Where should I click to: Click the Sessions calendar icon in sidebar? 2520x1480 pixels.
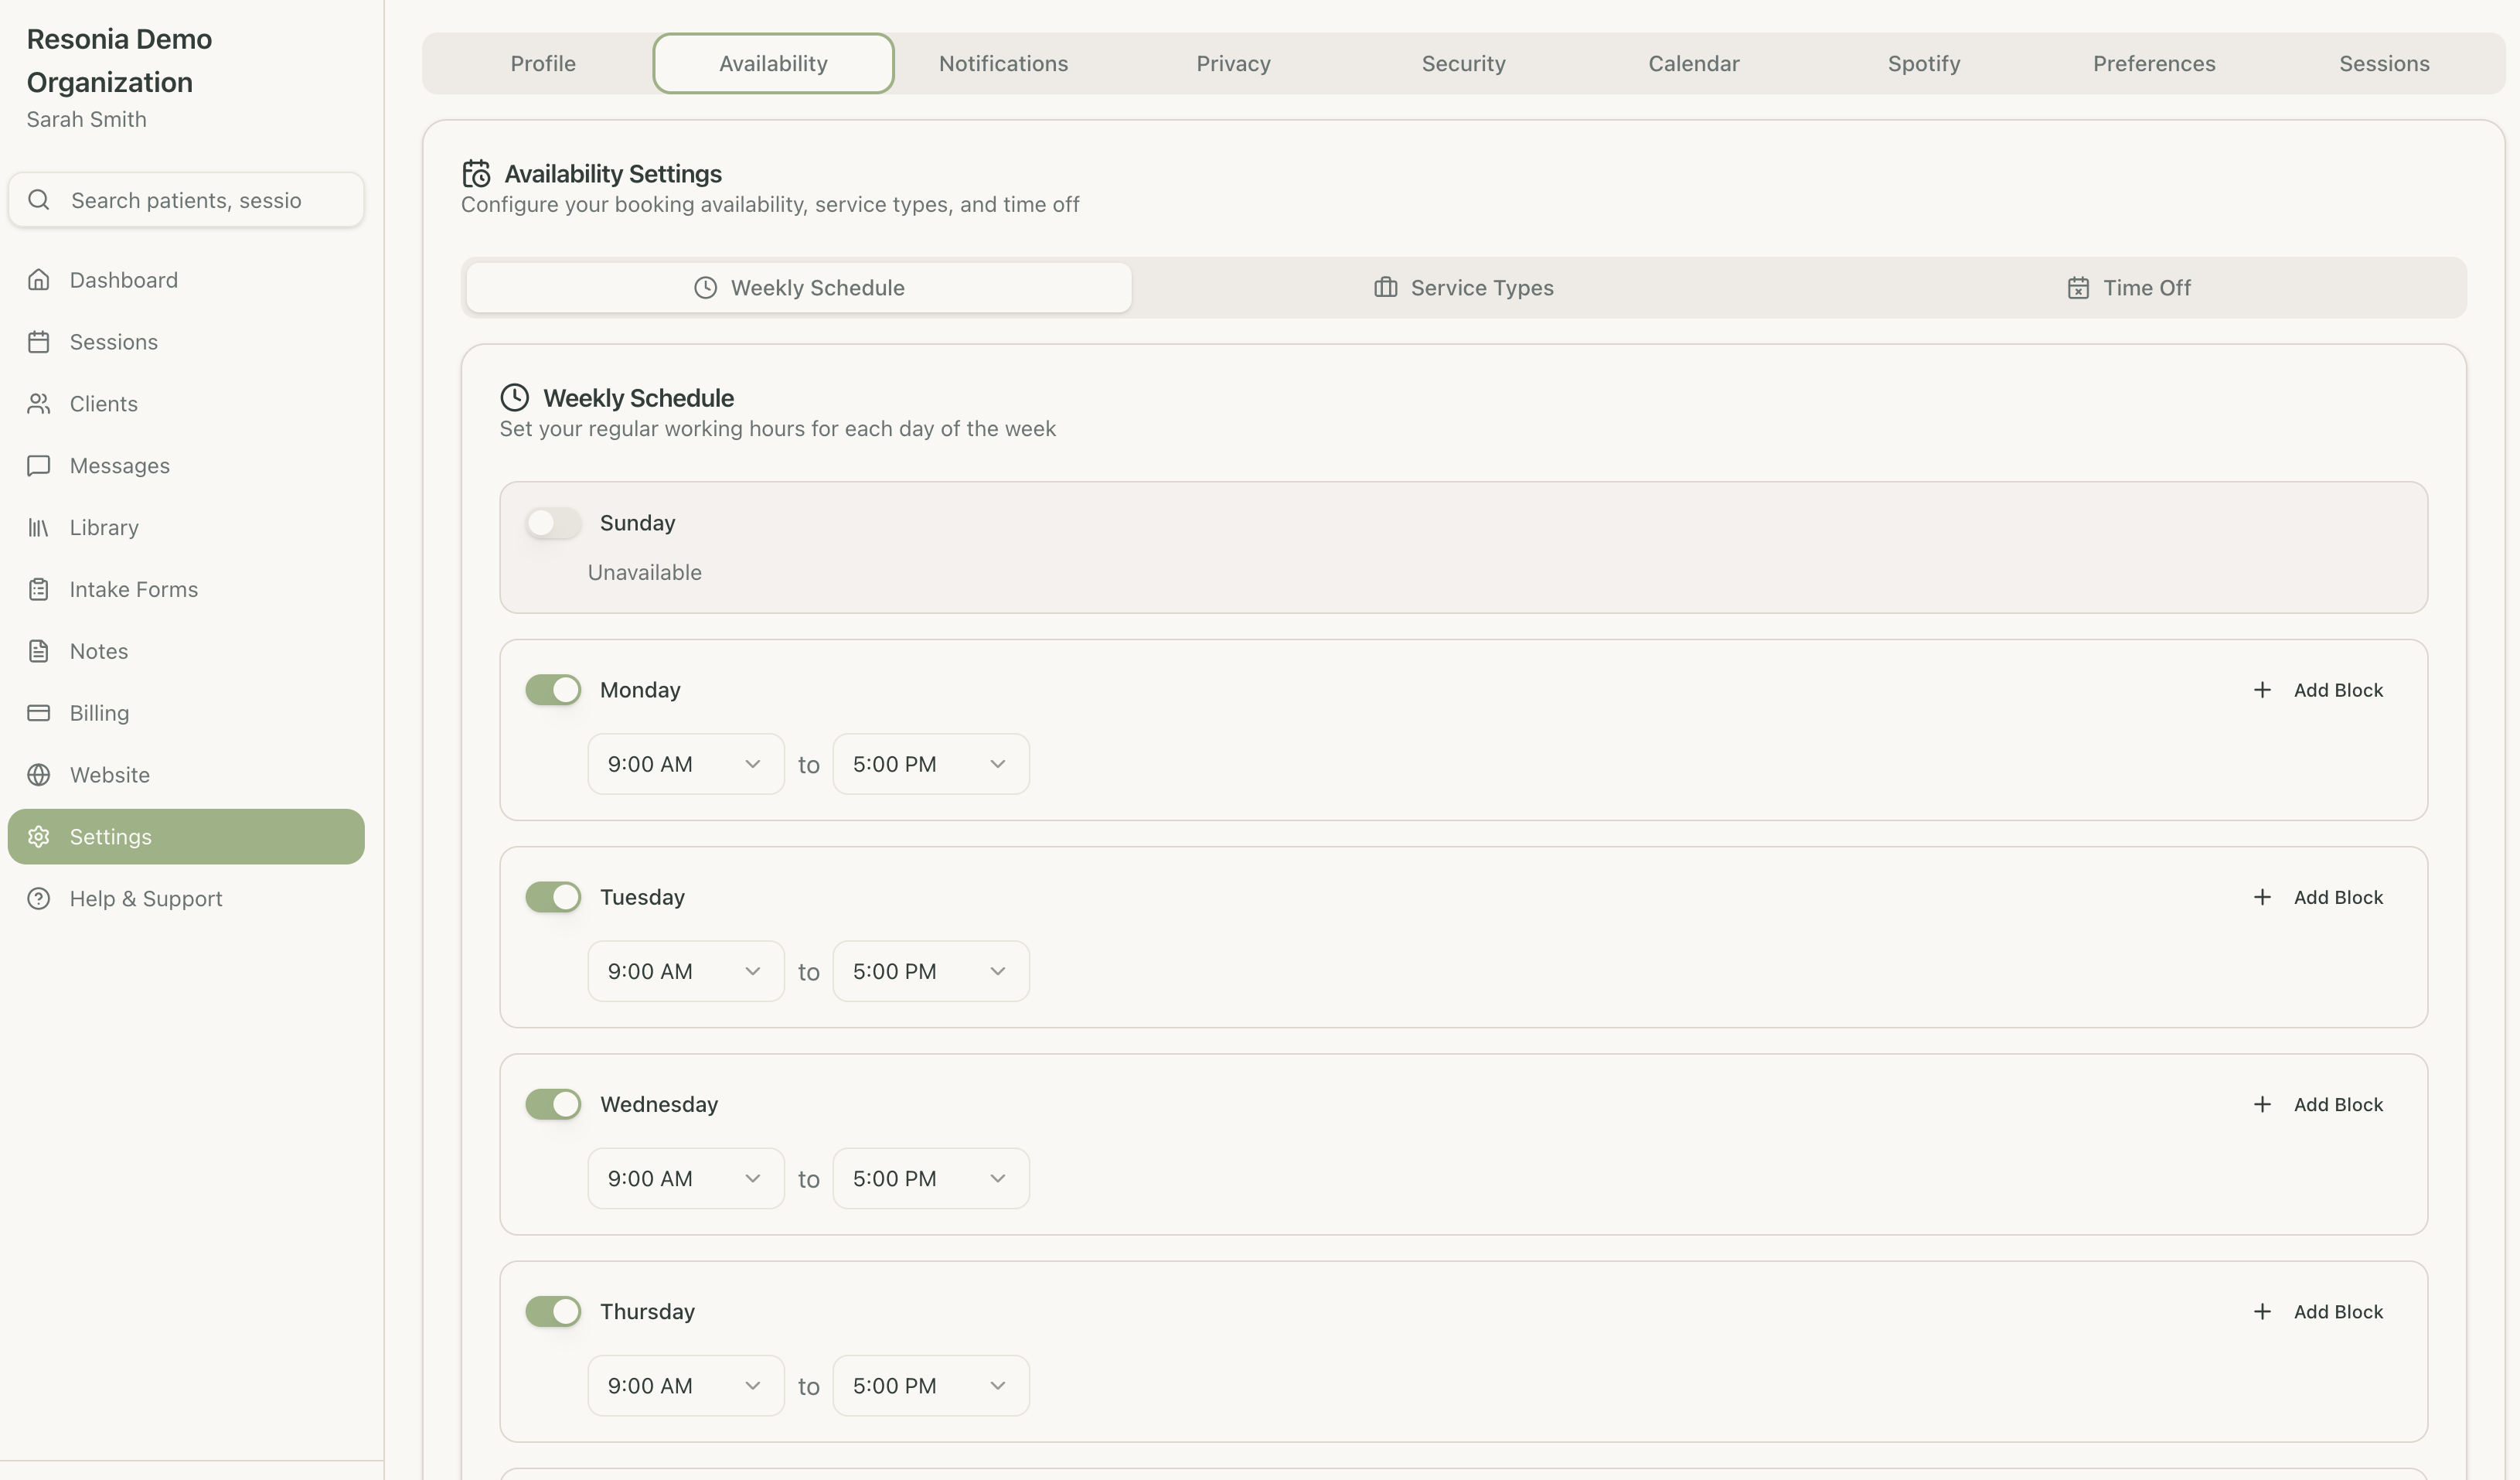[38, 342]
